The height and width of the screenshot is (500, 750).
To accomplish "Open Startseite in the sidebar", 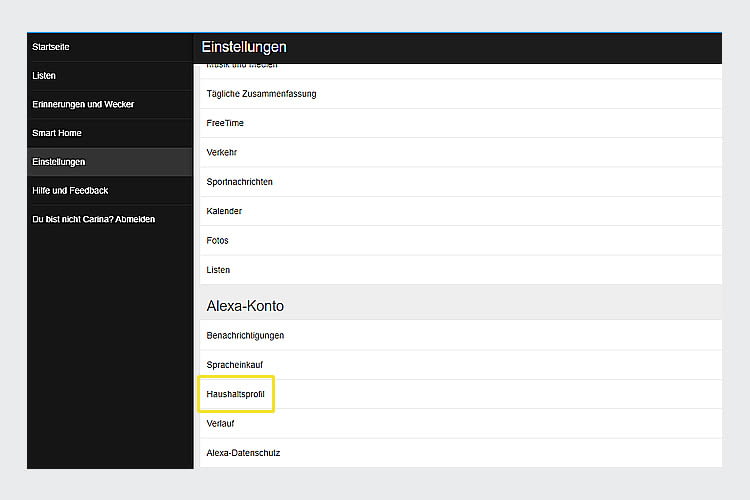I will pos(110,47).
